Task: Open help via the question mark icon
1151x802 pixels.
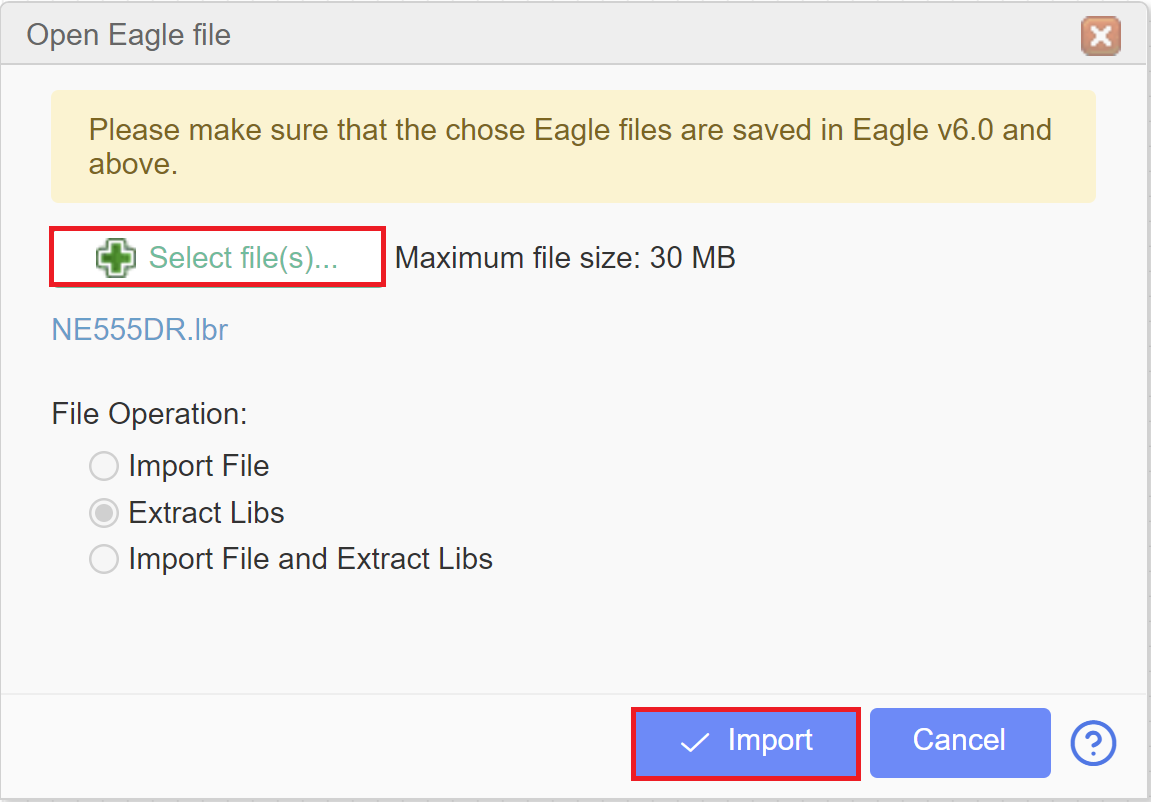Action: 1093,743
